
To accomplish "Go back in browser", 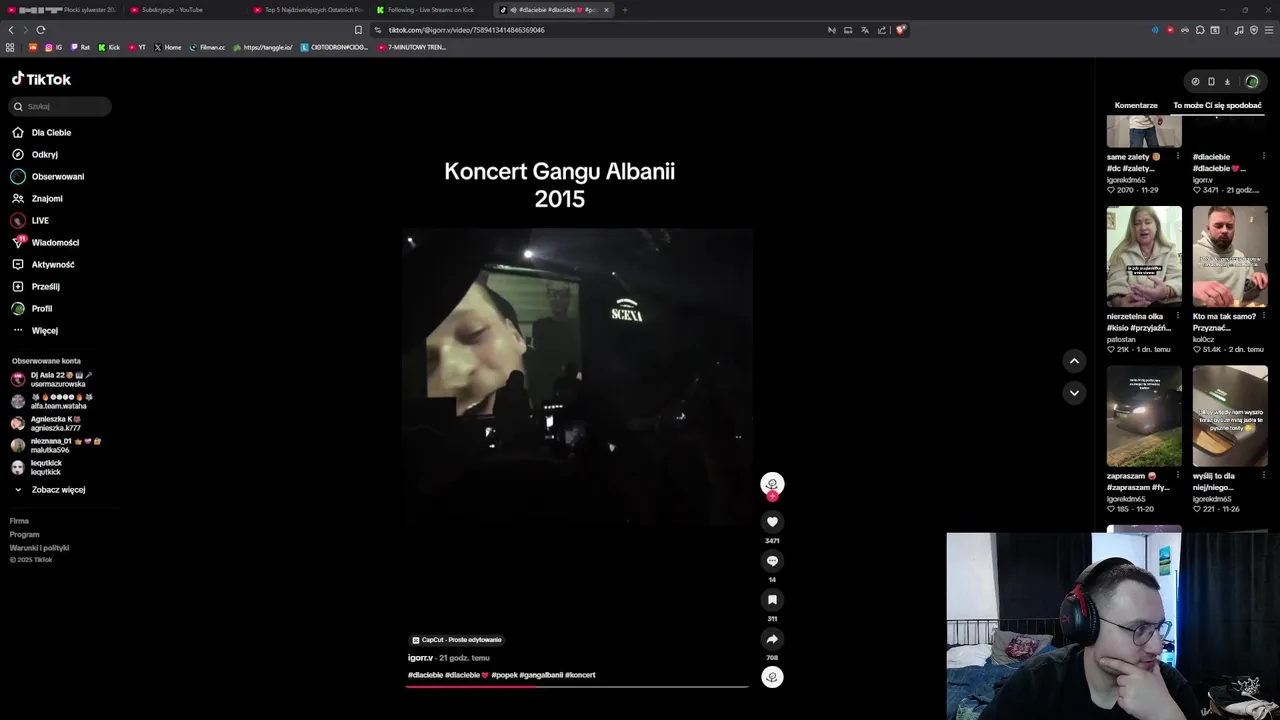I will click(11, 30).
